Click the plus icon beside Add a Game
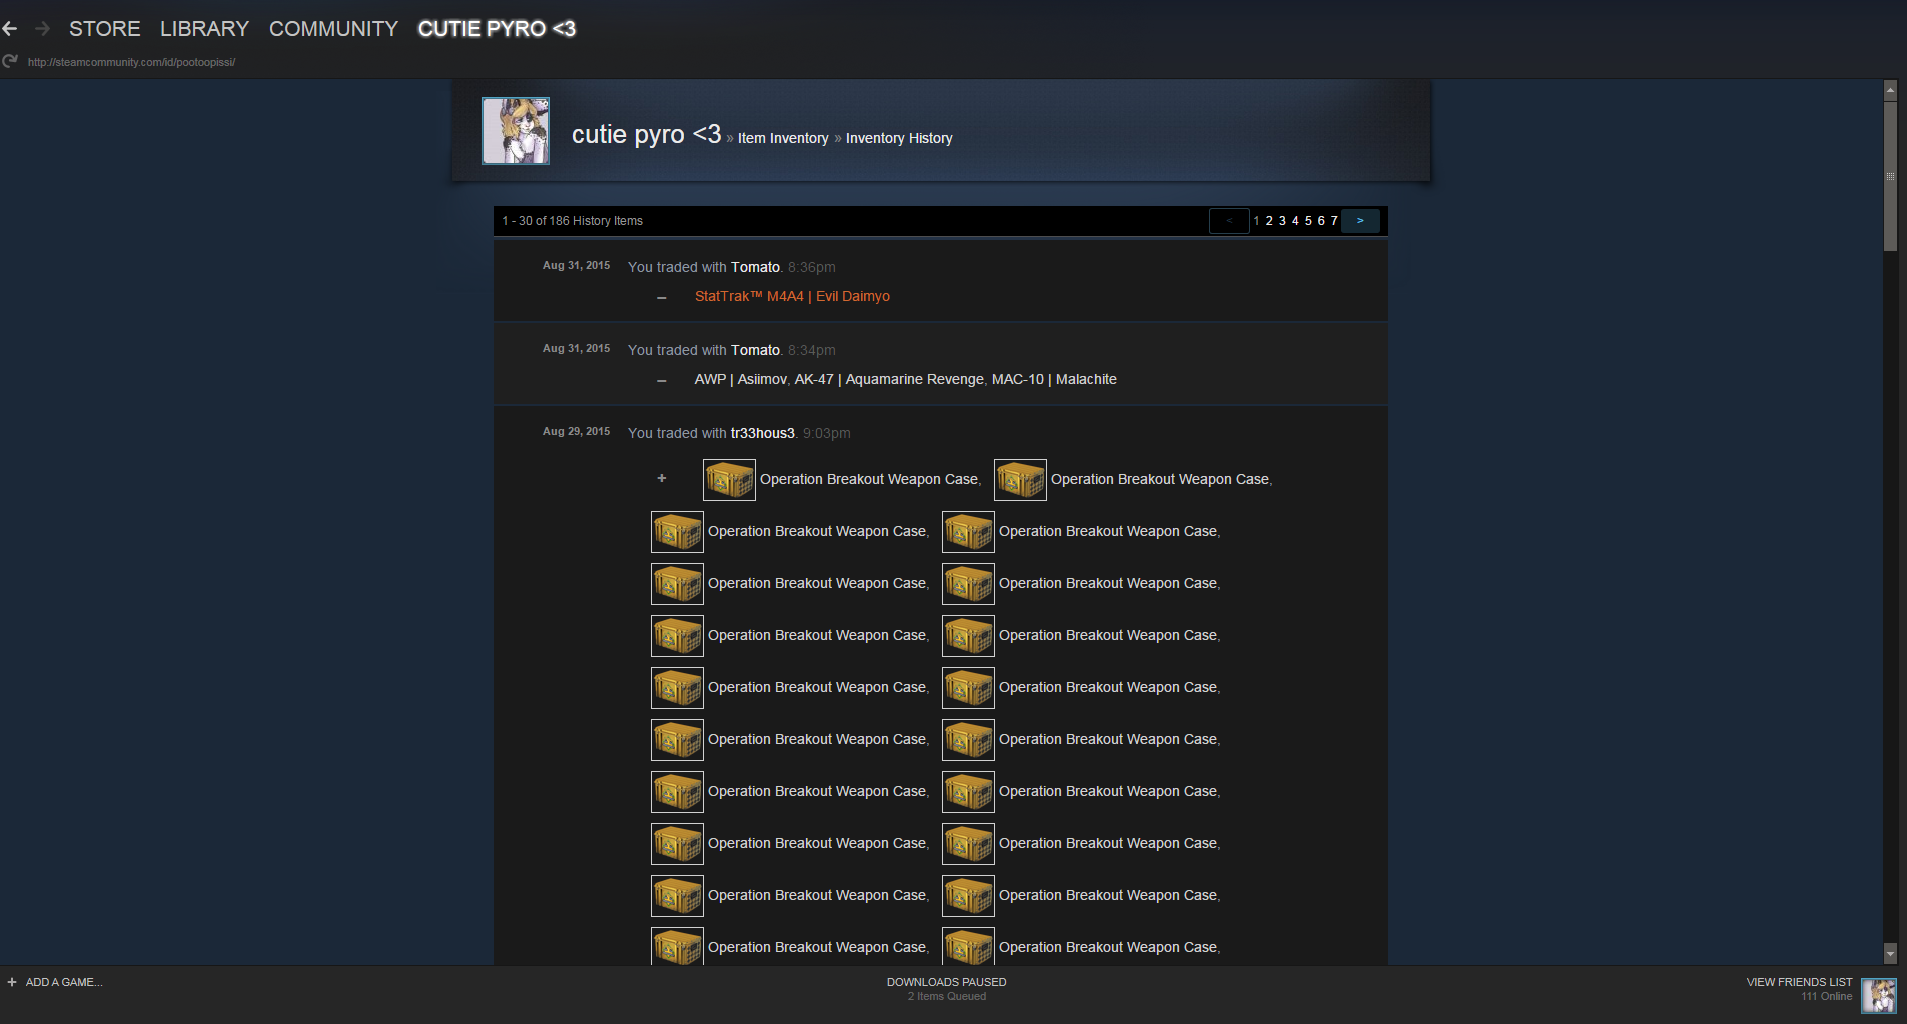 point(12,982)
